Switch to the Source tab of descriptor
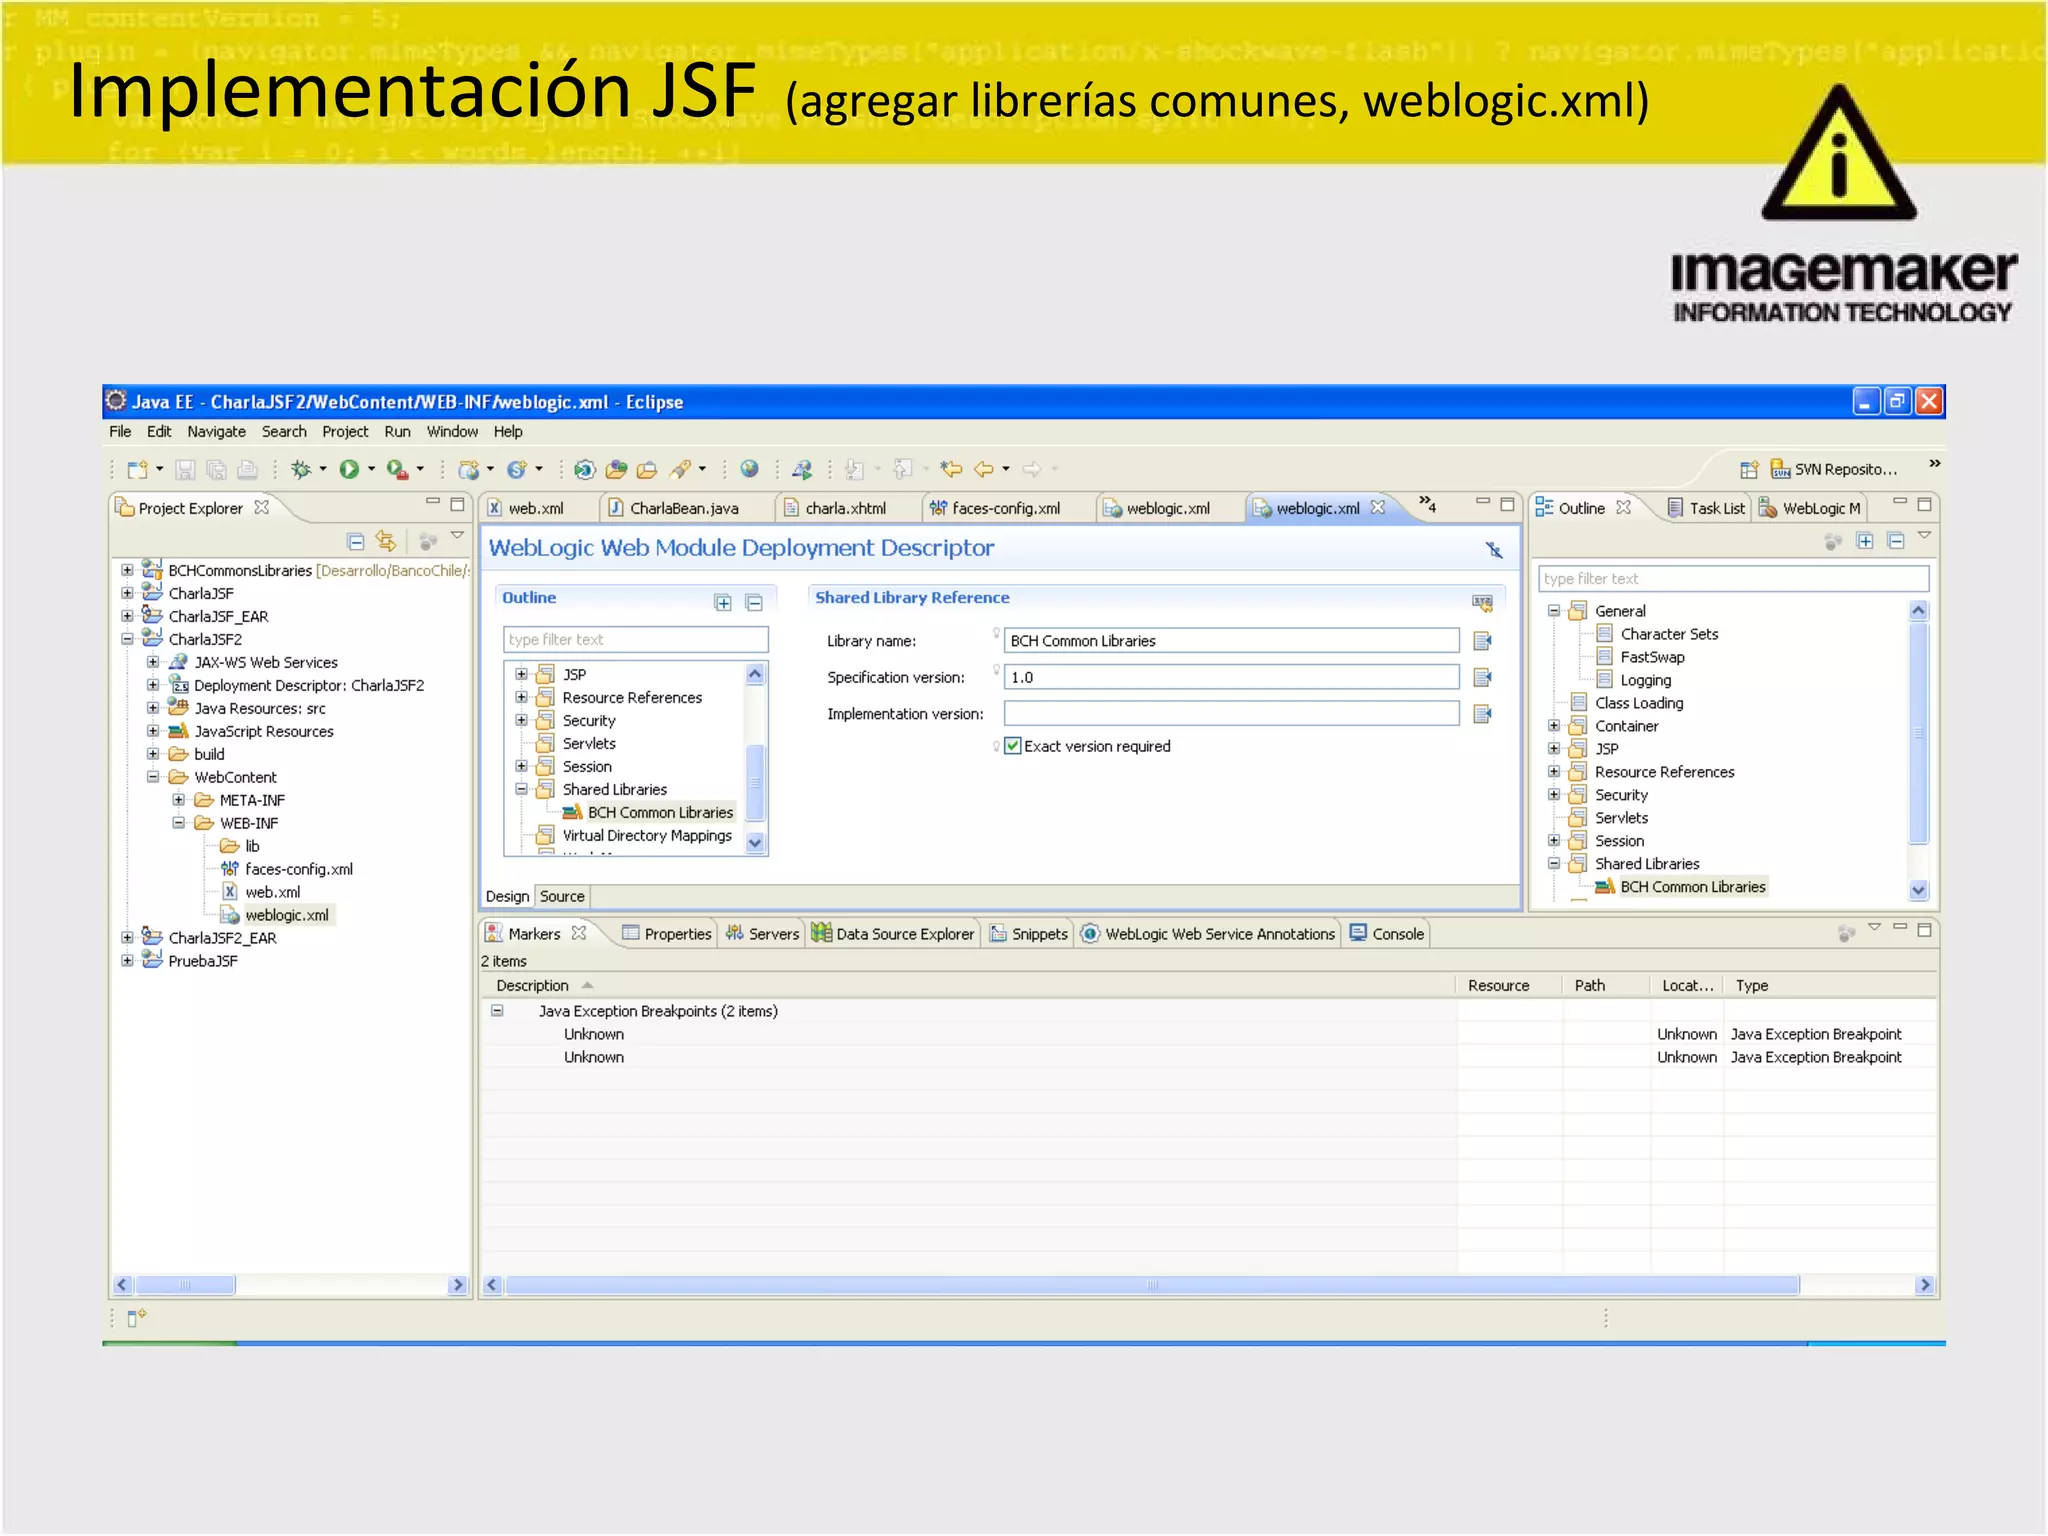The image size is (2048, 1536). (x=562, y=897)
